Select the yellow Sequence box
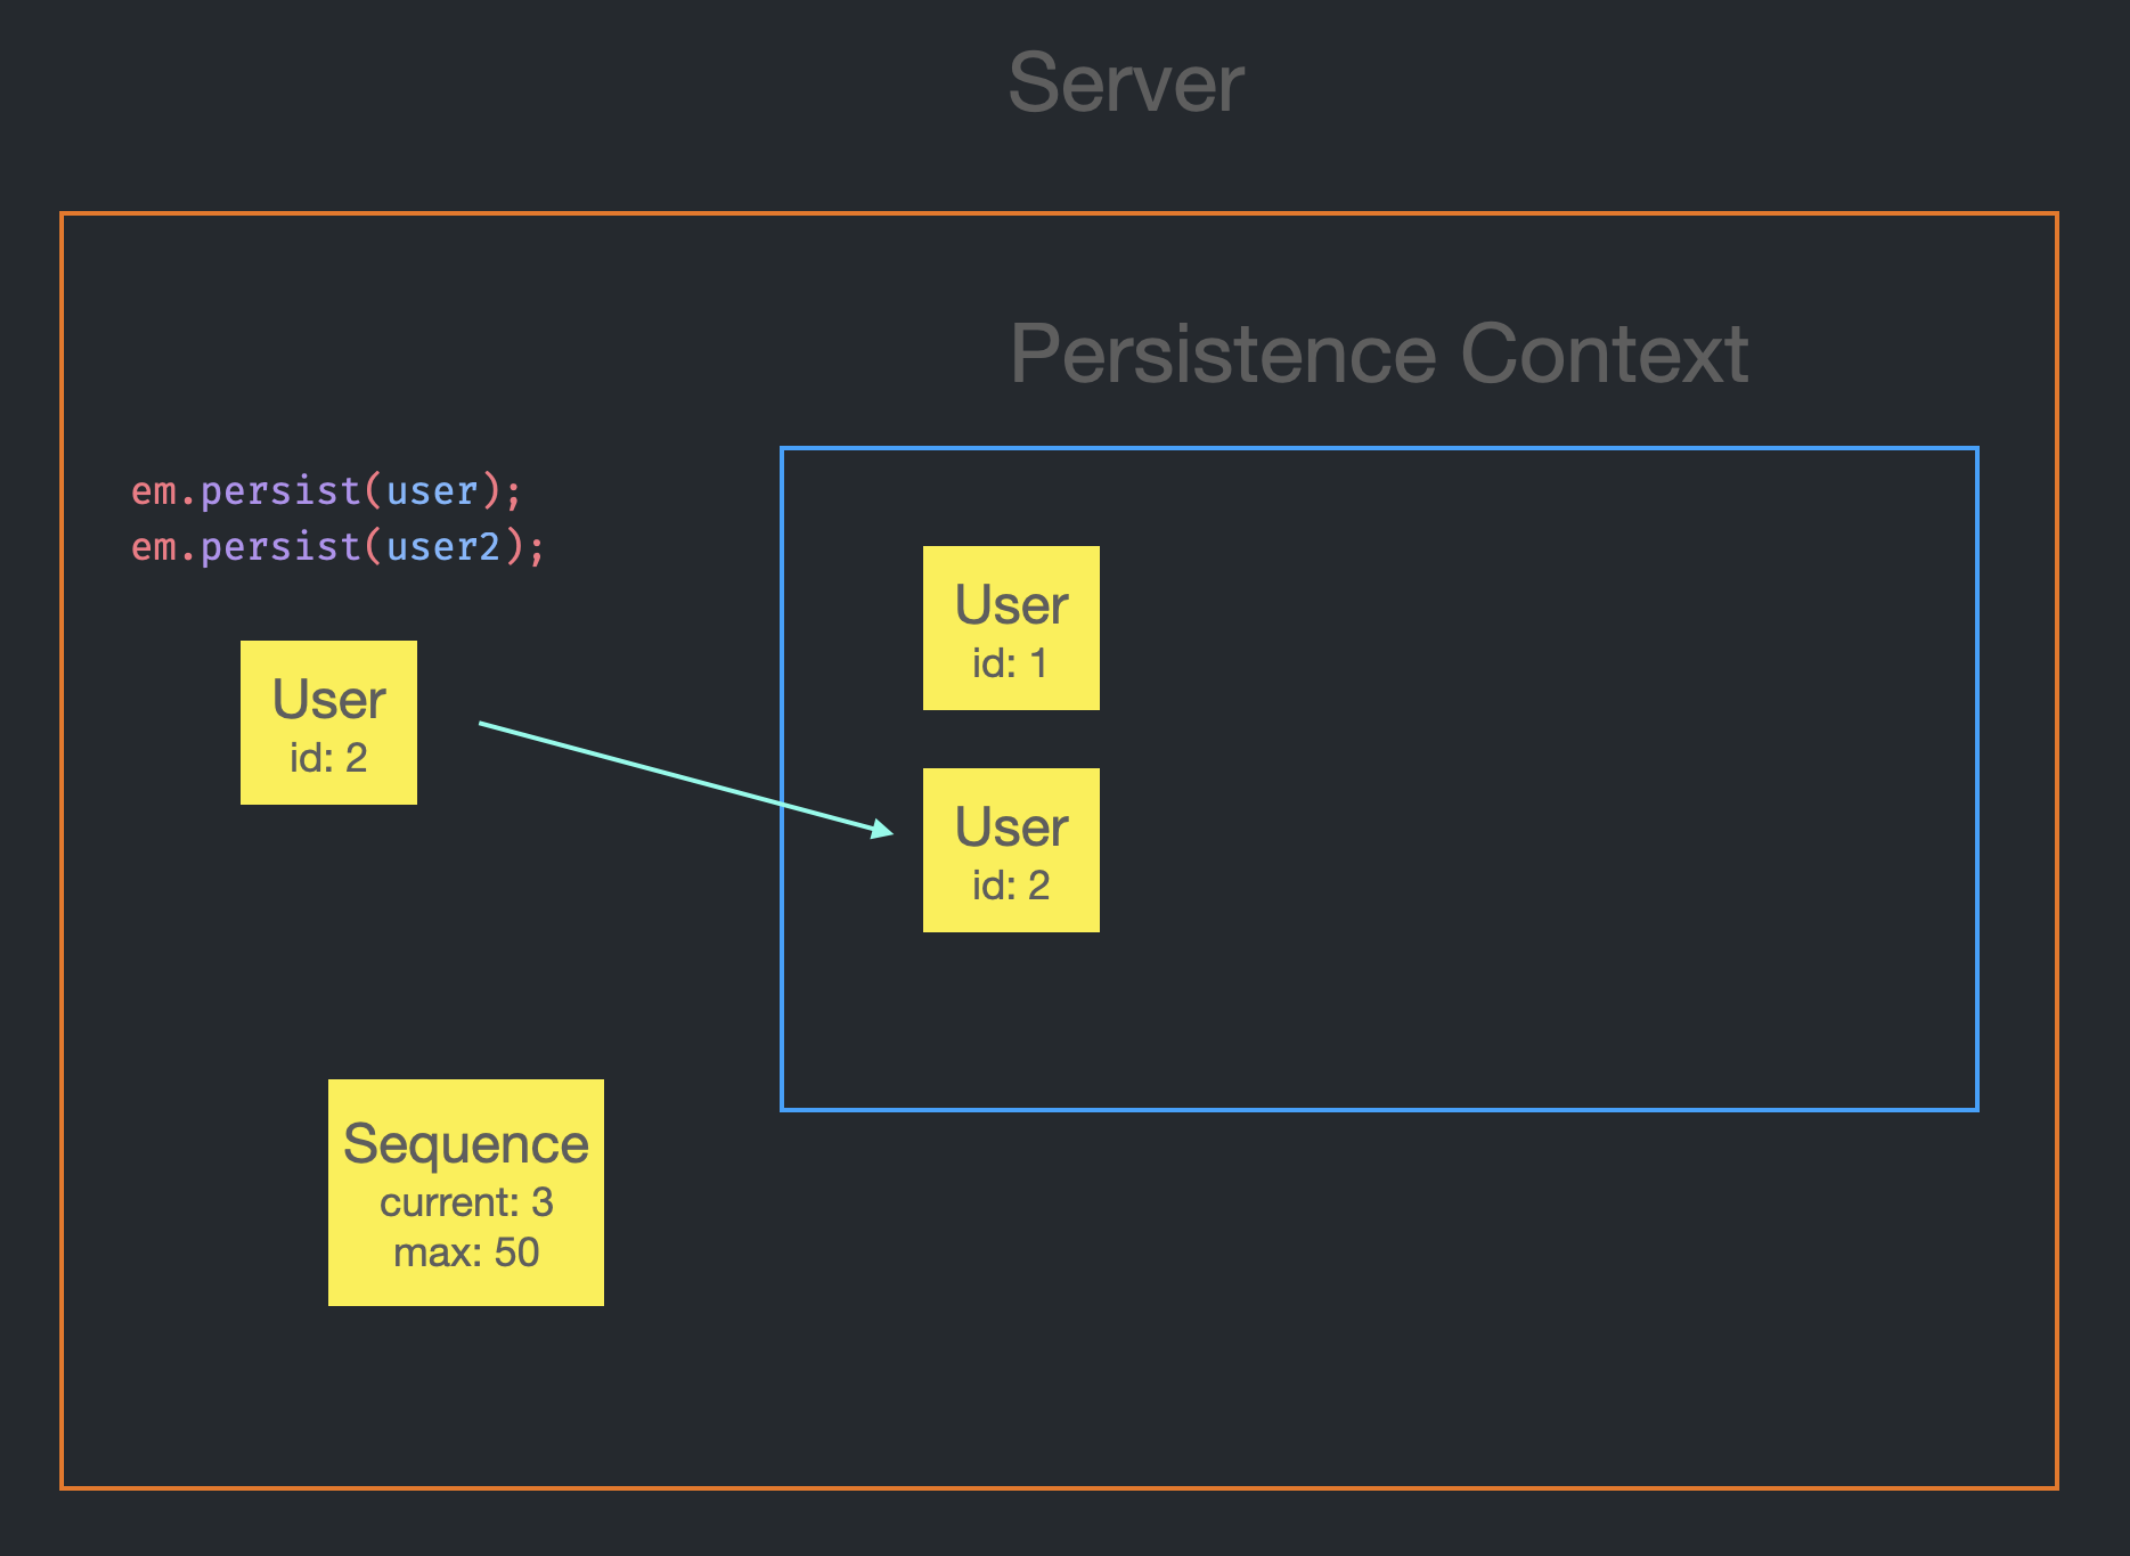The height and width of the screenshot is (1556, 2130). 466,1192
